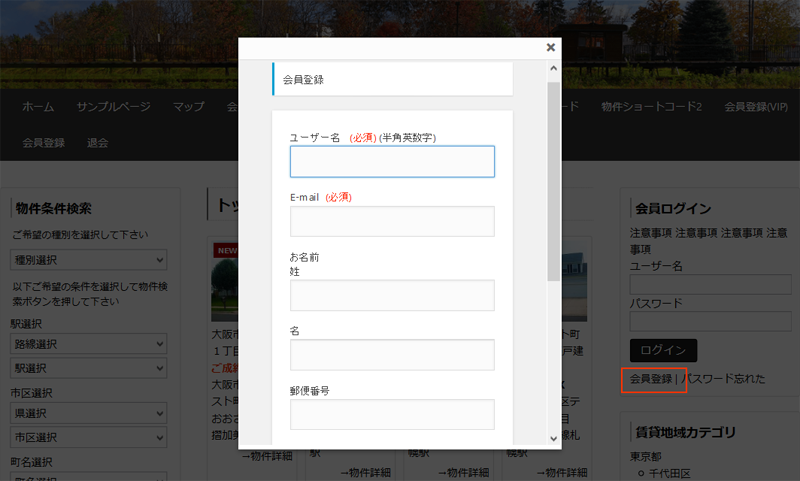Open the 駅選択 dropdown
800x481 pixels.
pos(89,369)
